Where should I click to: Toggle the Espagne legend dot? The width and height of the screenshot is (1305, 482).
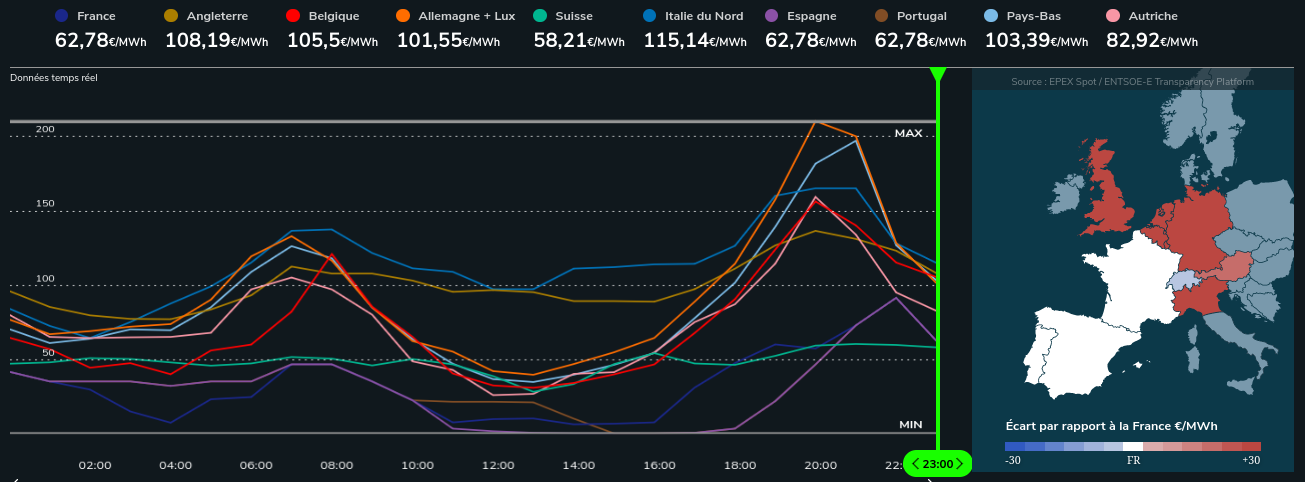tap(771, 16)
